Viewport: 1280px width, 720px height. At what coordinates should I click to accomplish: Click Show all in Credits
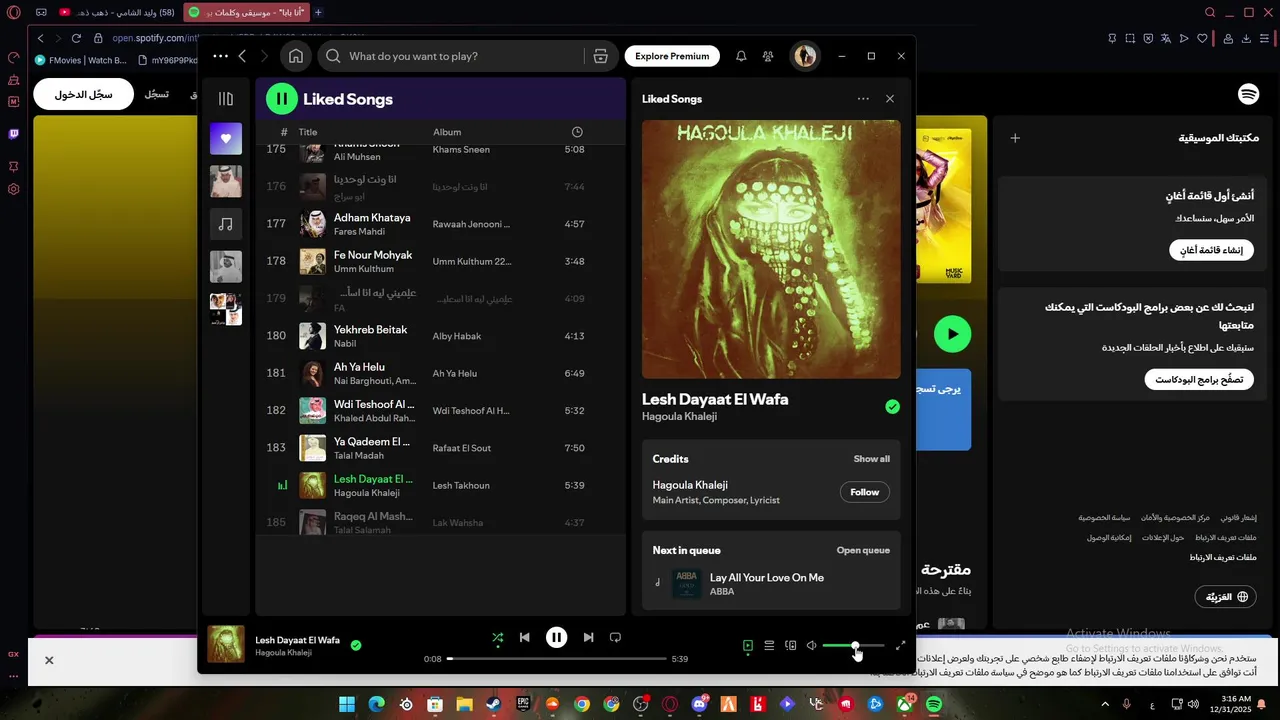[x=871, y=459]
